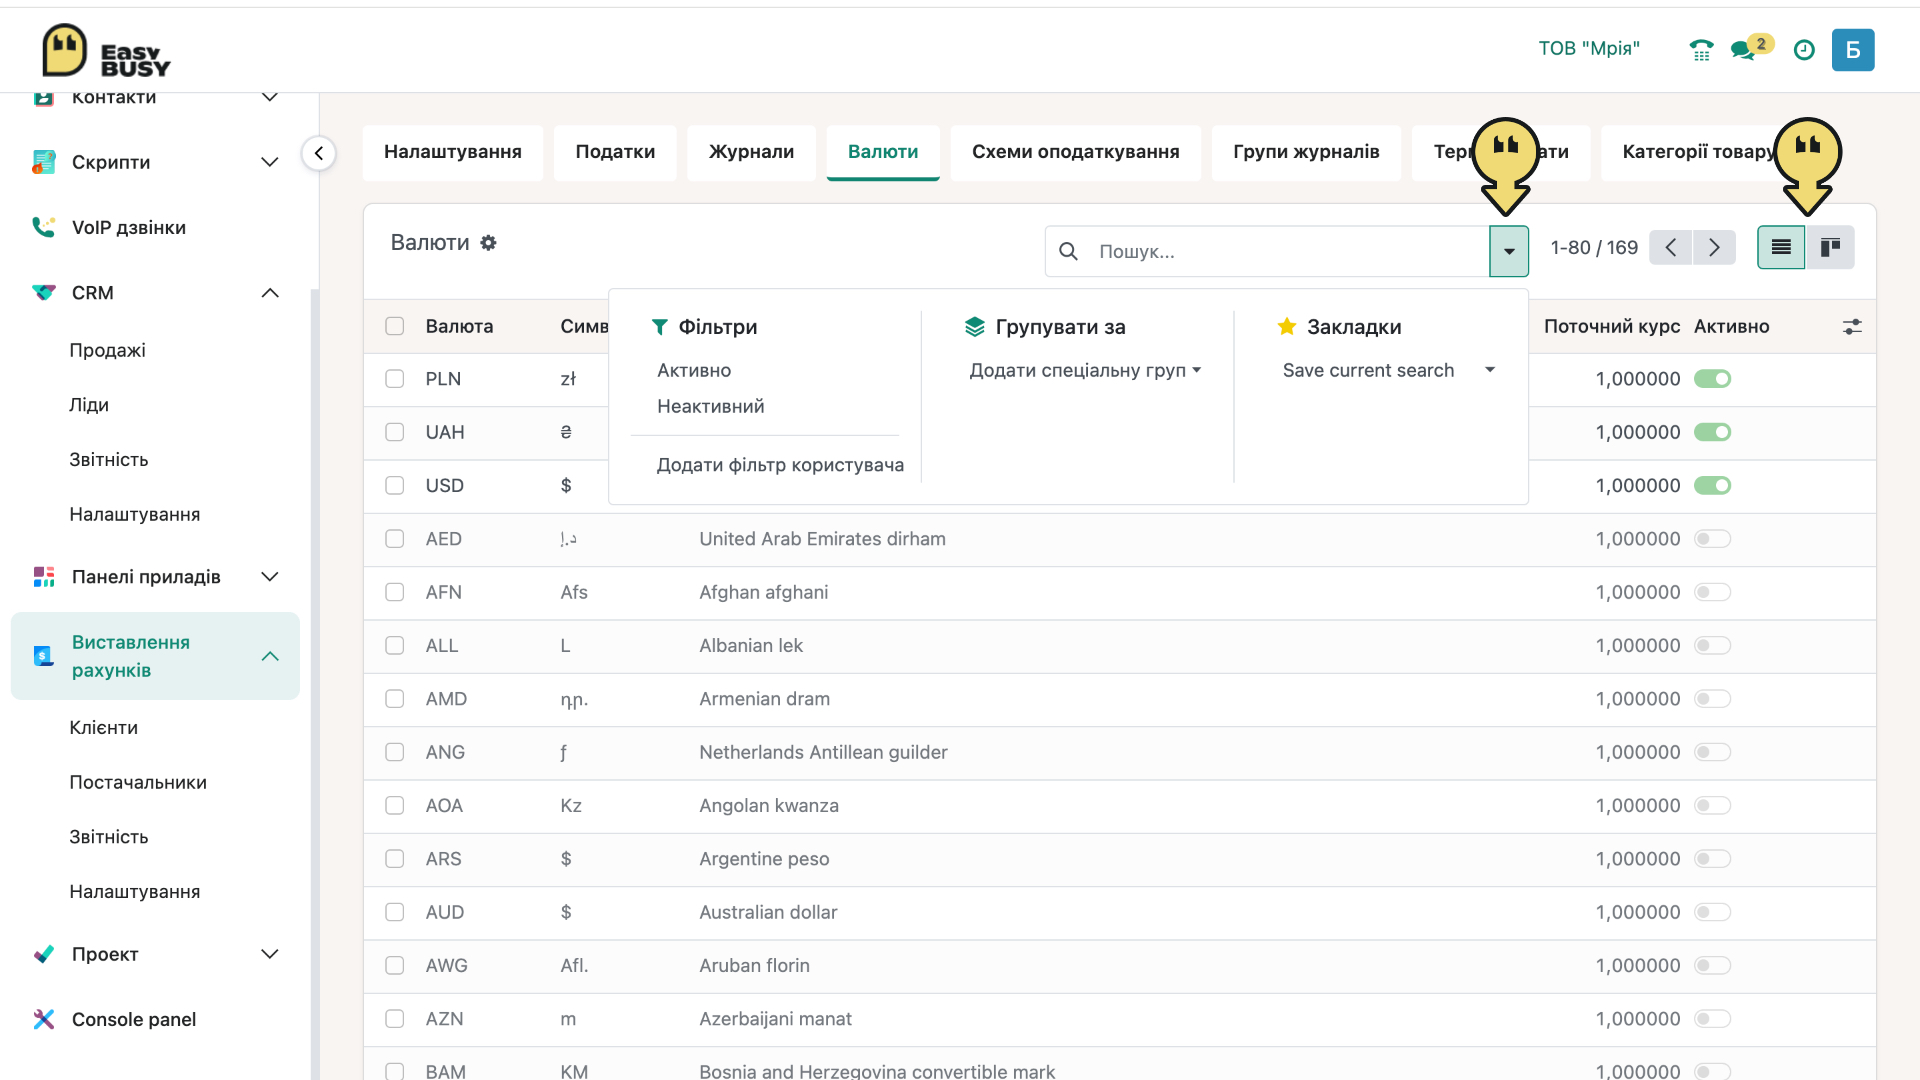Click the Console panel icon
The height and width of the screenshot is (1080, 1920).
pyautogui.click(x=44, y=1019)
